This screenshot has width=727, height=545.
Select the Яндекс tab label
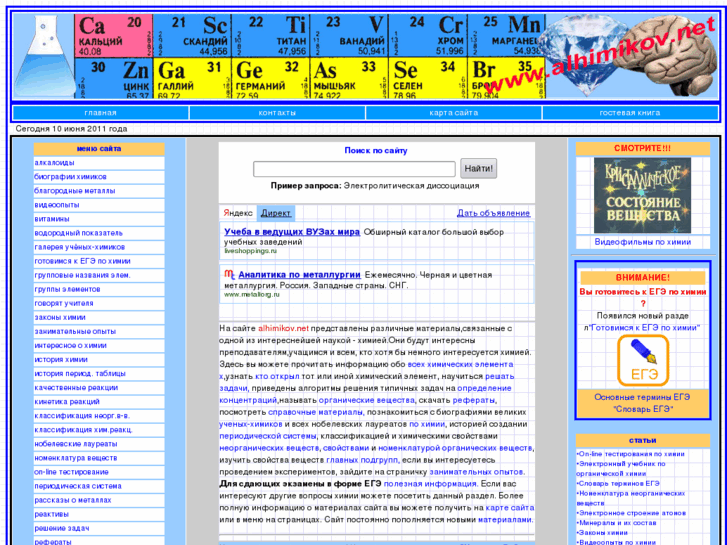click(238, 213)
